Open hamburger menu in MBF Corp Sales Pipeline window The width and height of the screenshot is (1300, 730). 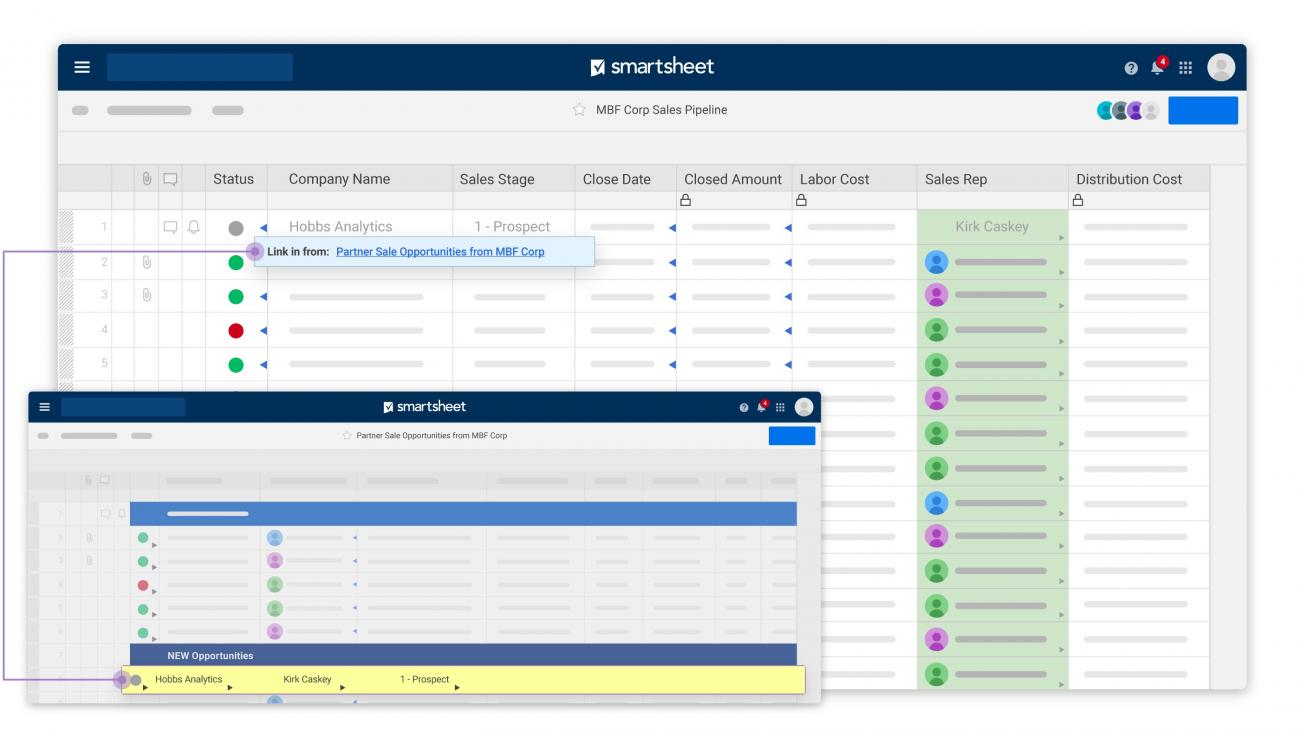82,67
